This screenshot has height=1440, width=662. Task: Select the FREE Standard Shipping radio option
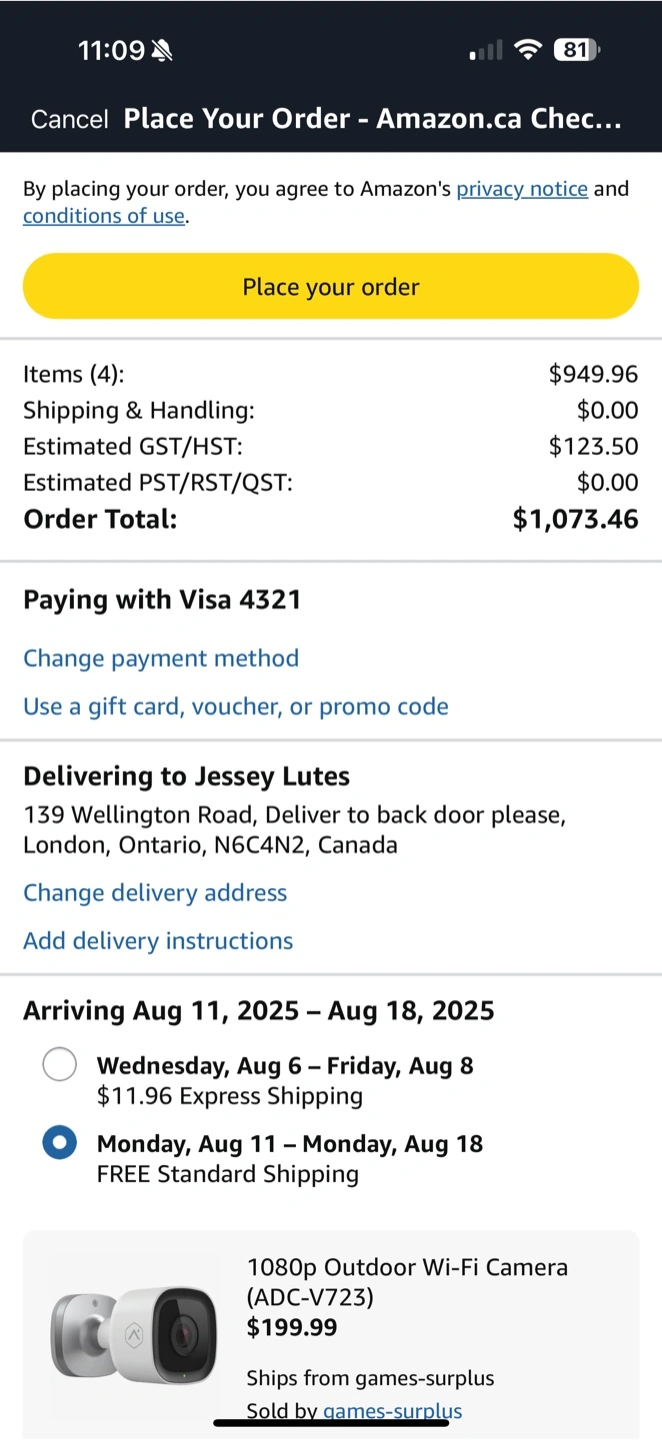tap(60, 1144)
